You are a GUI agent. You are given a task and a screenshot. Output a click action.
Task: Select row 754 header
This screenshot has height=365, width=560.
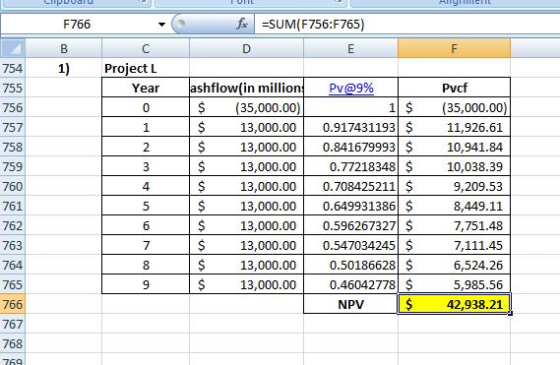coord(13,68)
